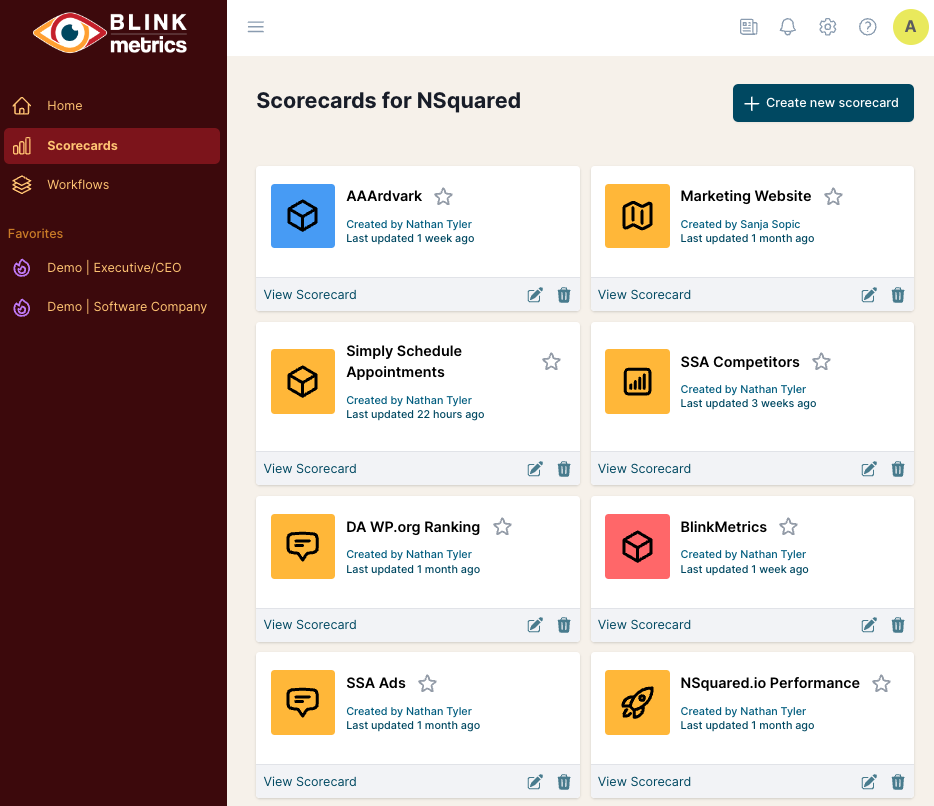Screen dimensions: 934x806
Task: Click the news feed icon in the top bar
Action: (x=748, y=27)
